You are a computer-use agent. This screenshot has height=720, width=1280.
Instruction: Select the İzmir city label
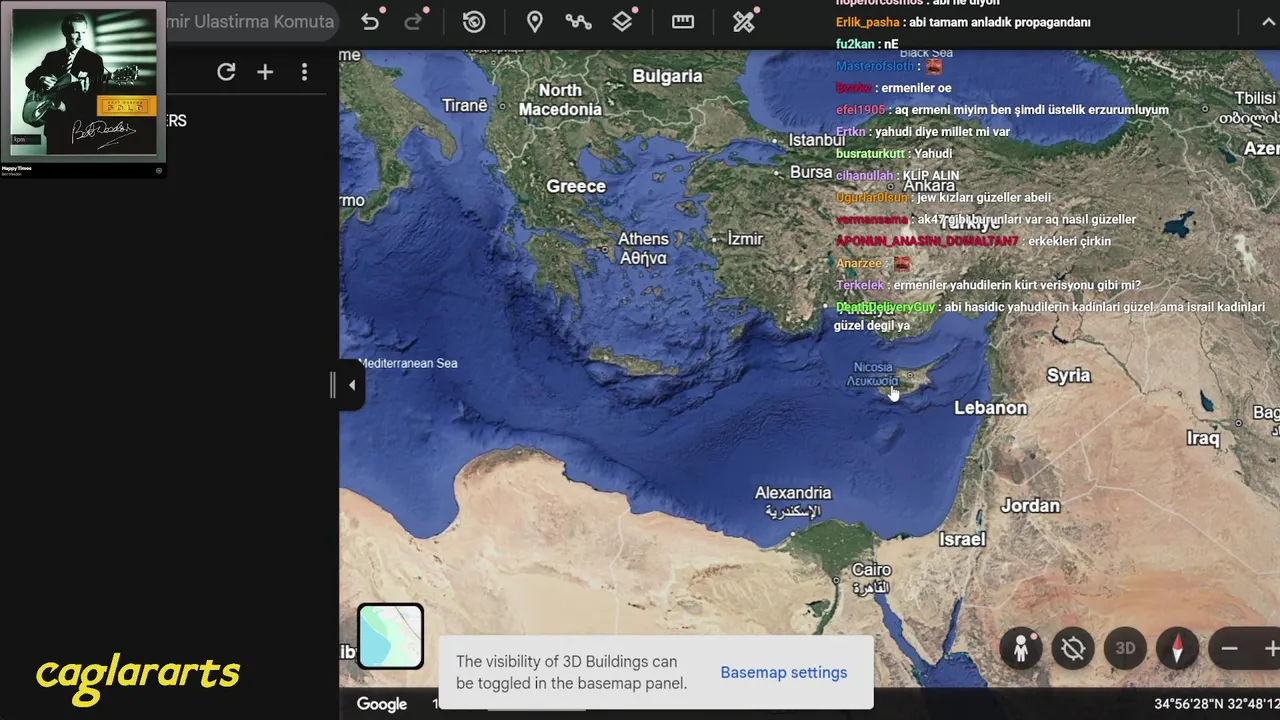coord(744,239)
